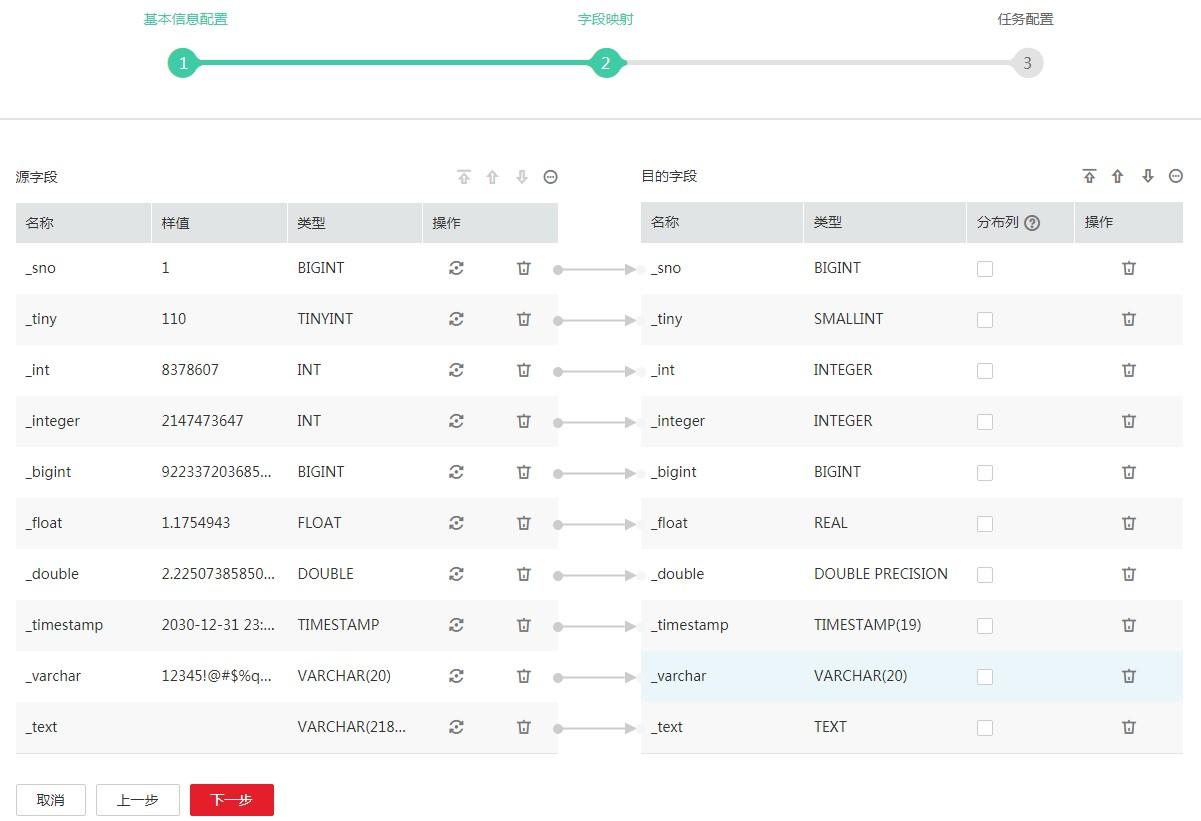Click the move-to-top arrow above the source field list
1201x821 pixels.
(464, 176)
